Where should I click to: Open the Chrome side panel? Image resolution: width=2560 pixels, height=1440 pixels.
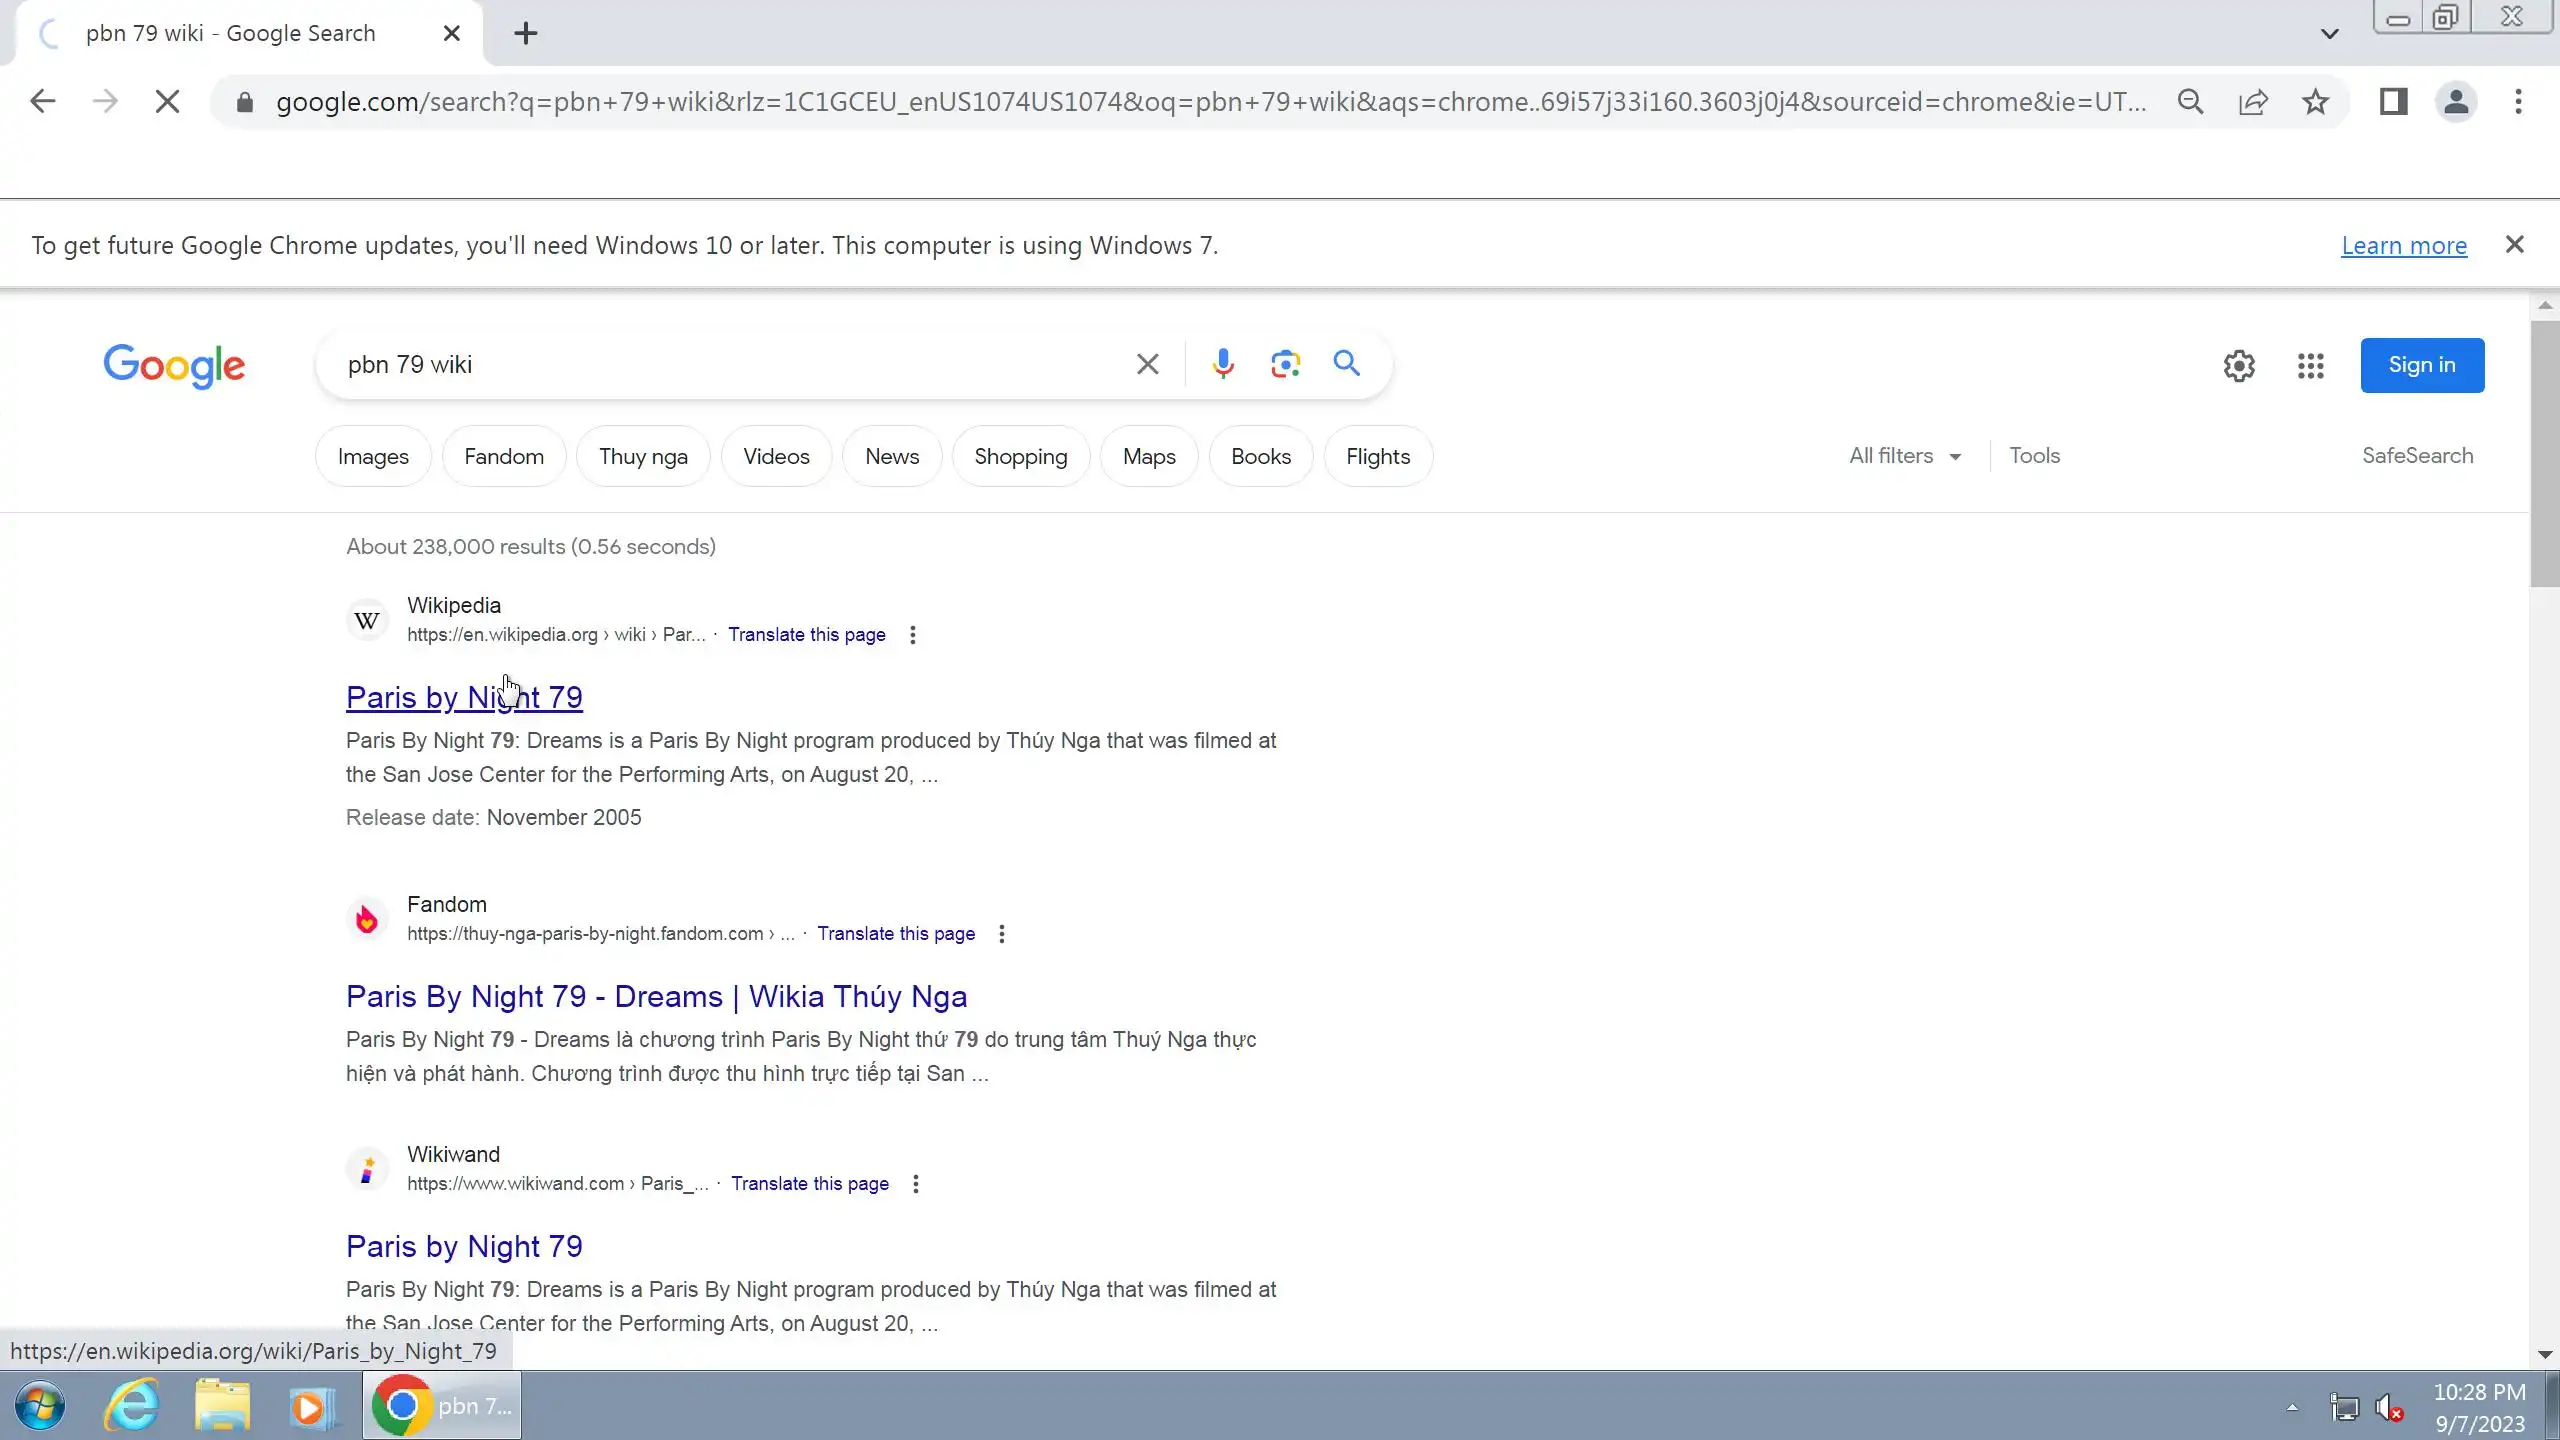click(2393, 102)
